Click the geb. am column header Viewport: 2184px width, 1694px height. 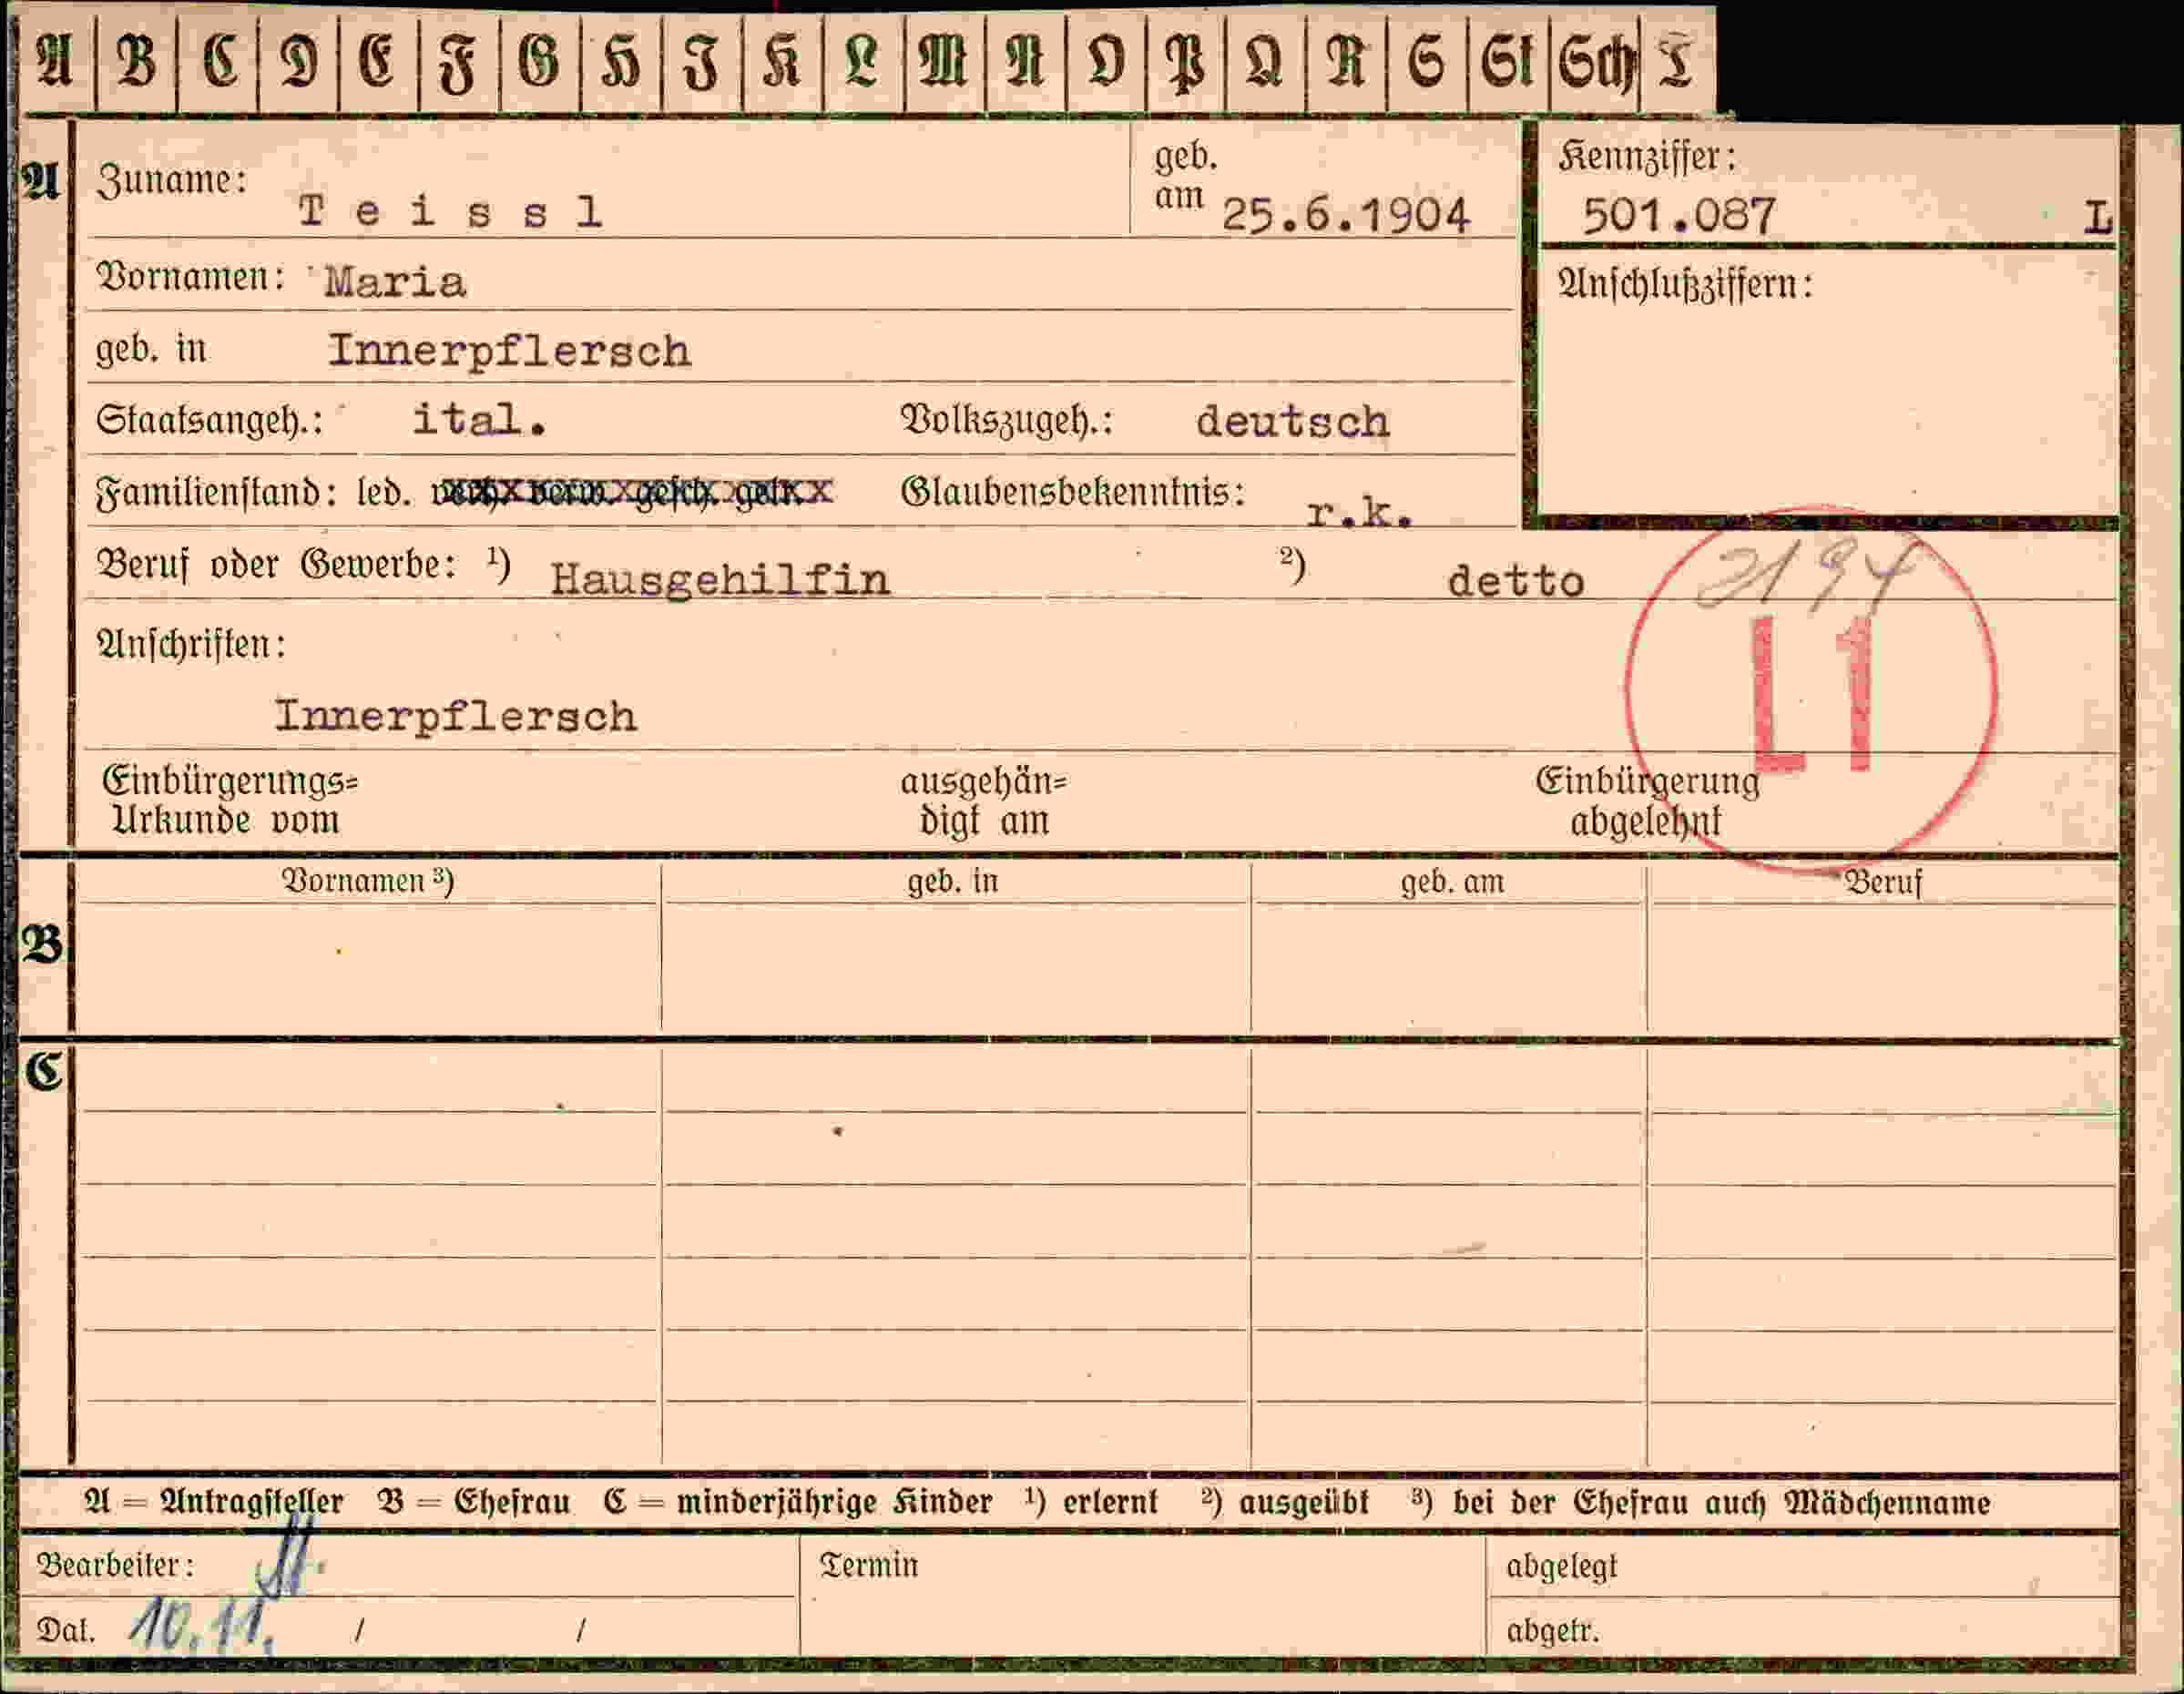(x=1451, y=882)
